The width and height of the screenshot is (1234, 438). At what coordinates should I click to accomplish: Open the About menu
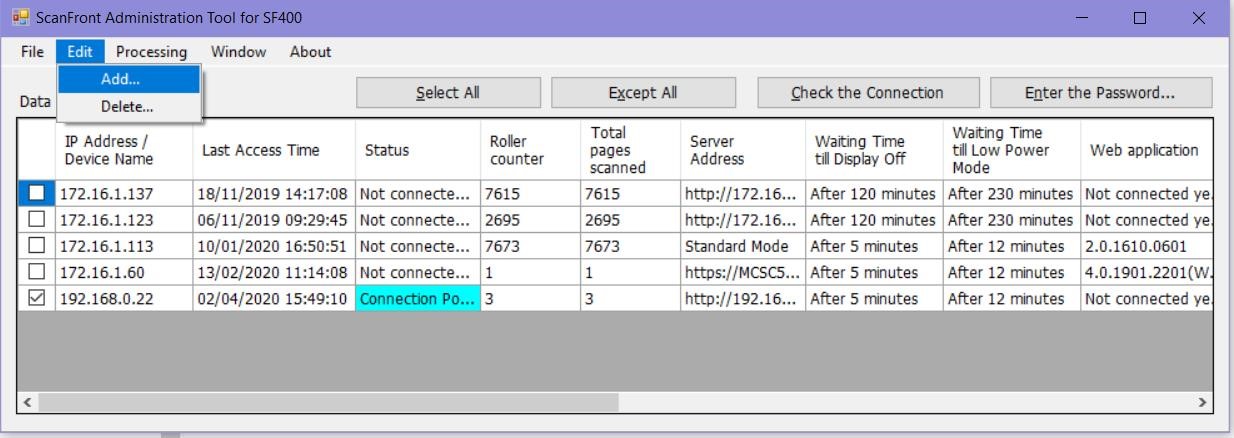coord(310,52)
